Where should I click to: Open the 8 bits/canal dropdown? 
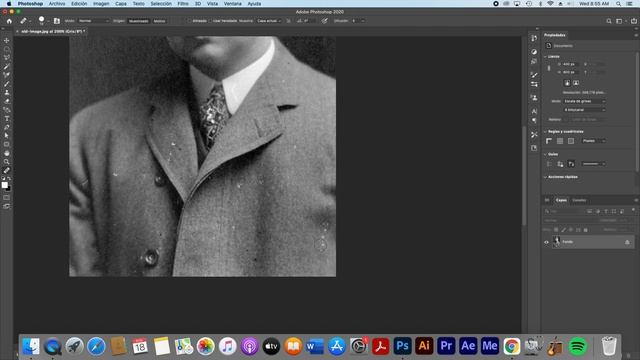coord(584,110)
